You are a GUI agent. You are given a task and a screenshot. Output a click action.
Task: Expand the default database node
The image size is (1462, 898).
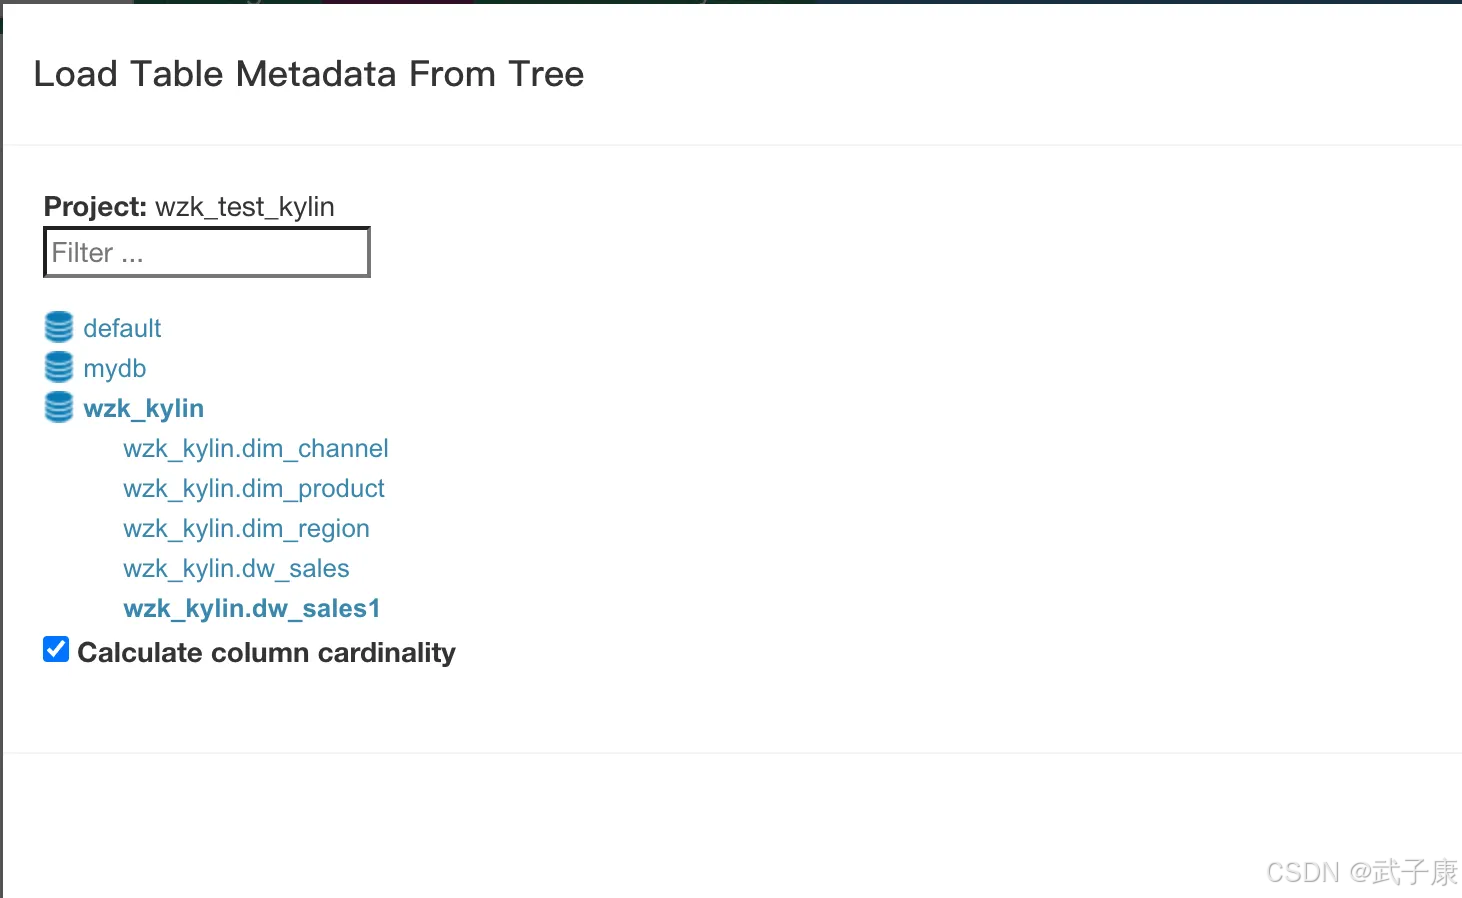pyautogui.click(x=122, y=328)
